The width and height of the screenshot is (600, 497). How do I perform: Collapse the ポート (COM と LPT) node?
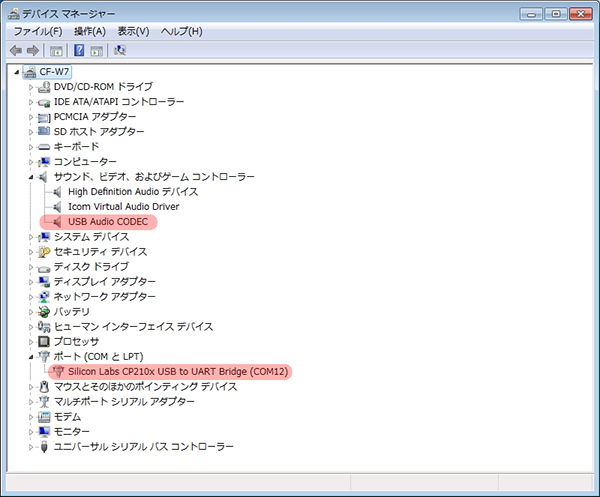31,357
